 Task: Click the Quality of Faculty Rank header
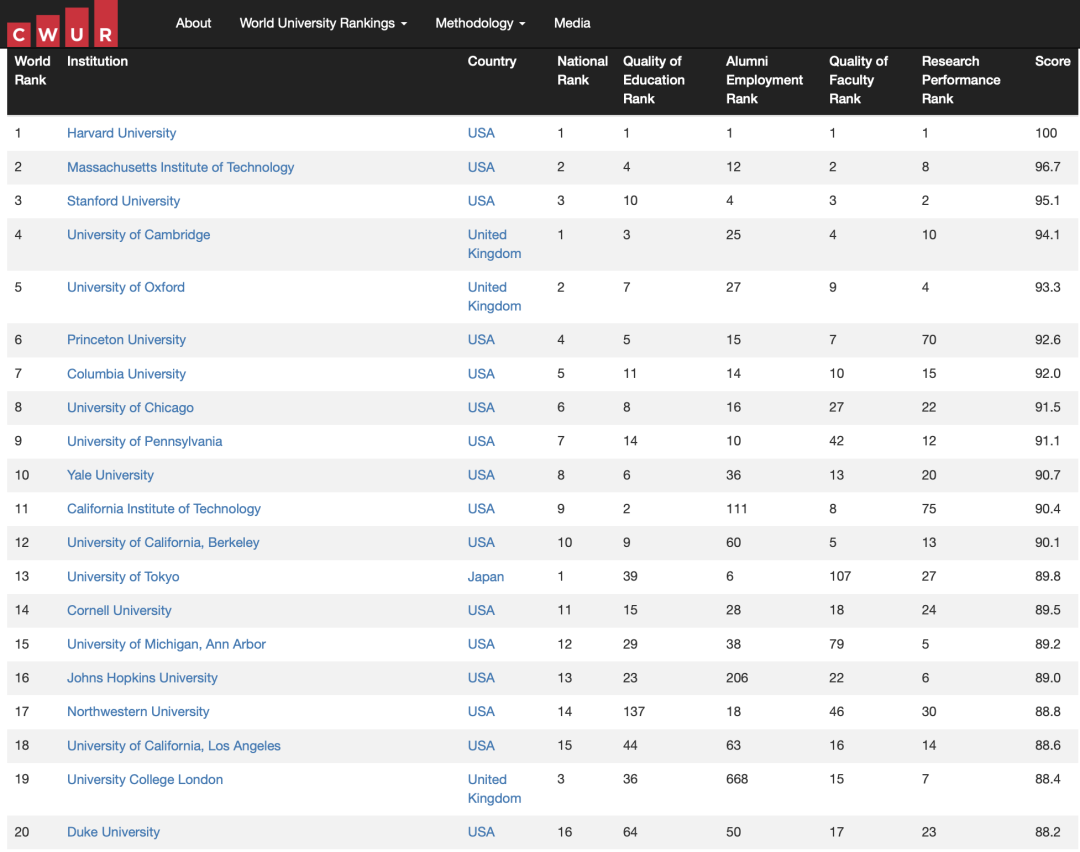(x=858, y=80)
